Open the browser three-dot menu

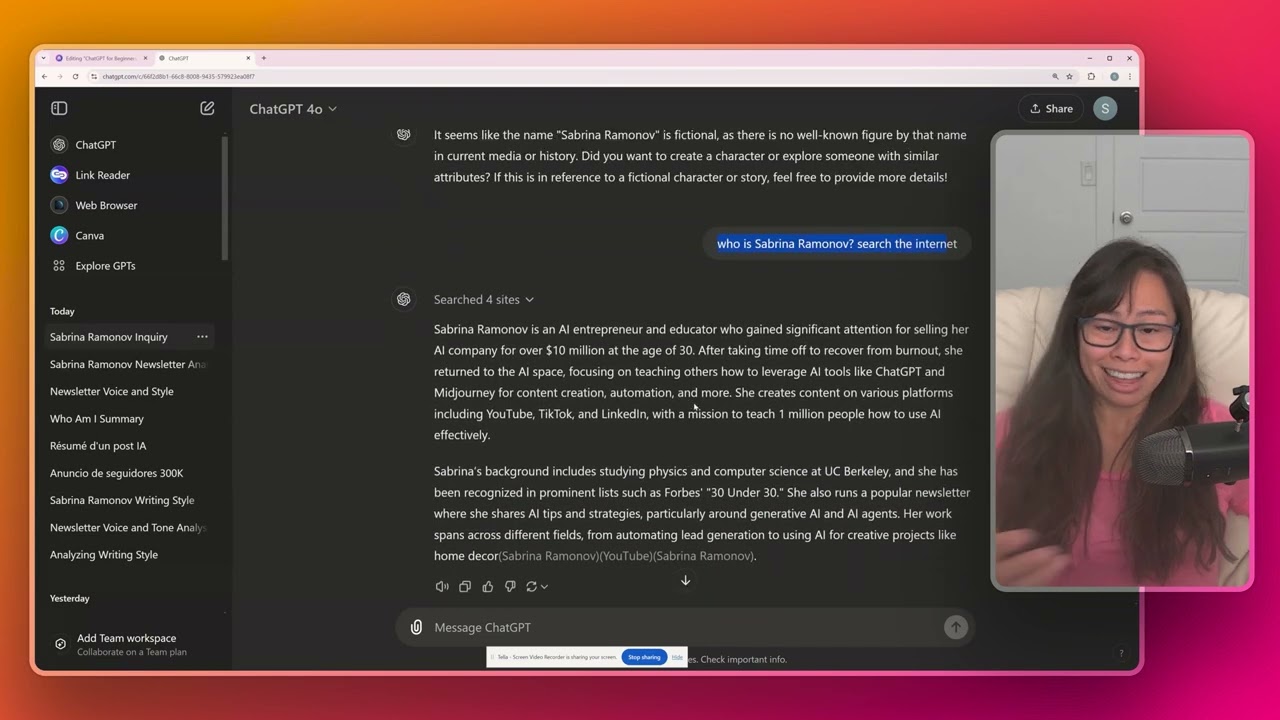click(1130, 76)
